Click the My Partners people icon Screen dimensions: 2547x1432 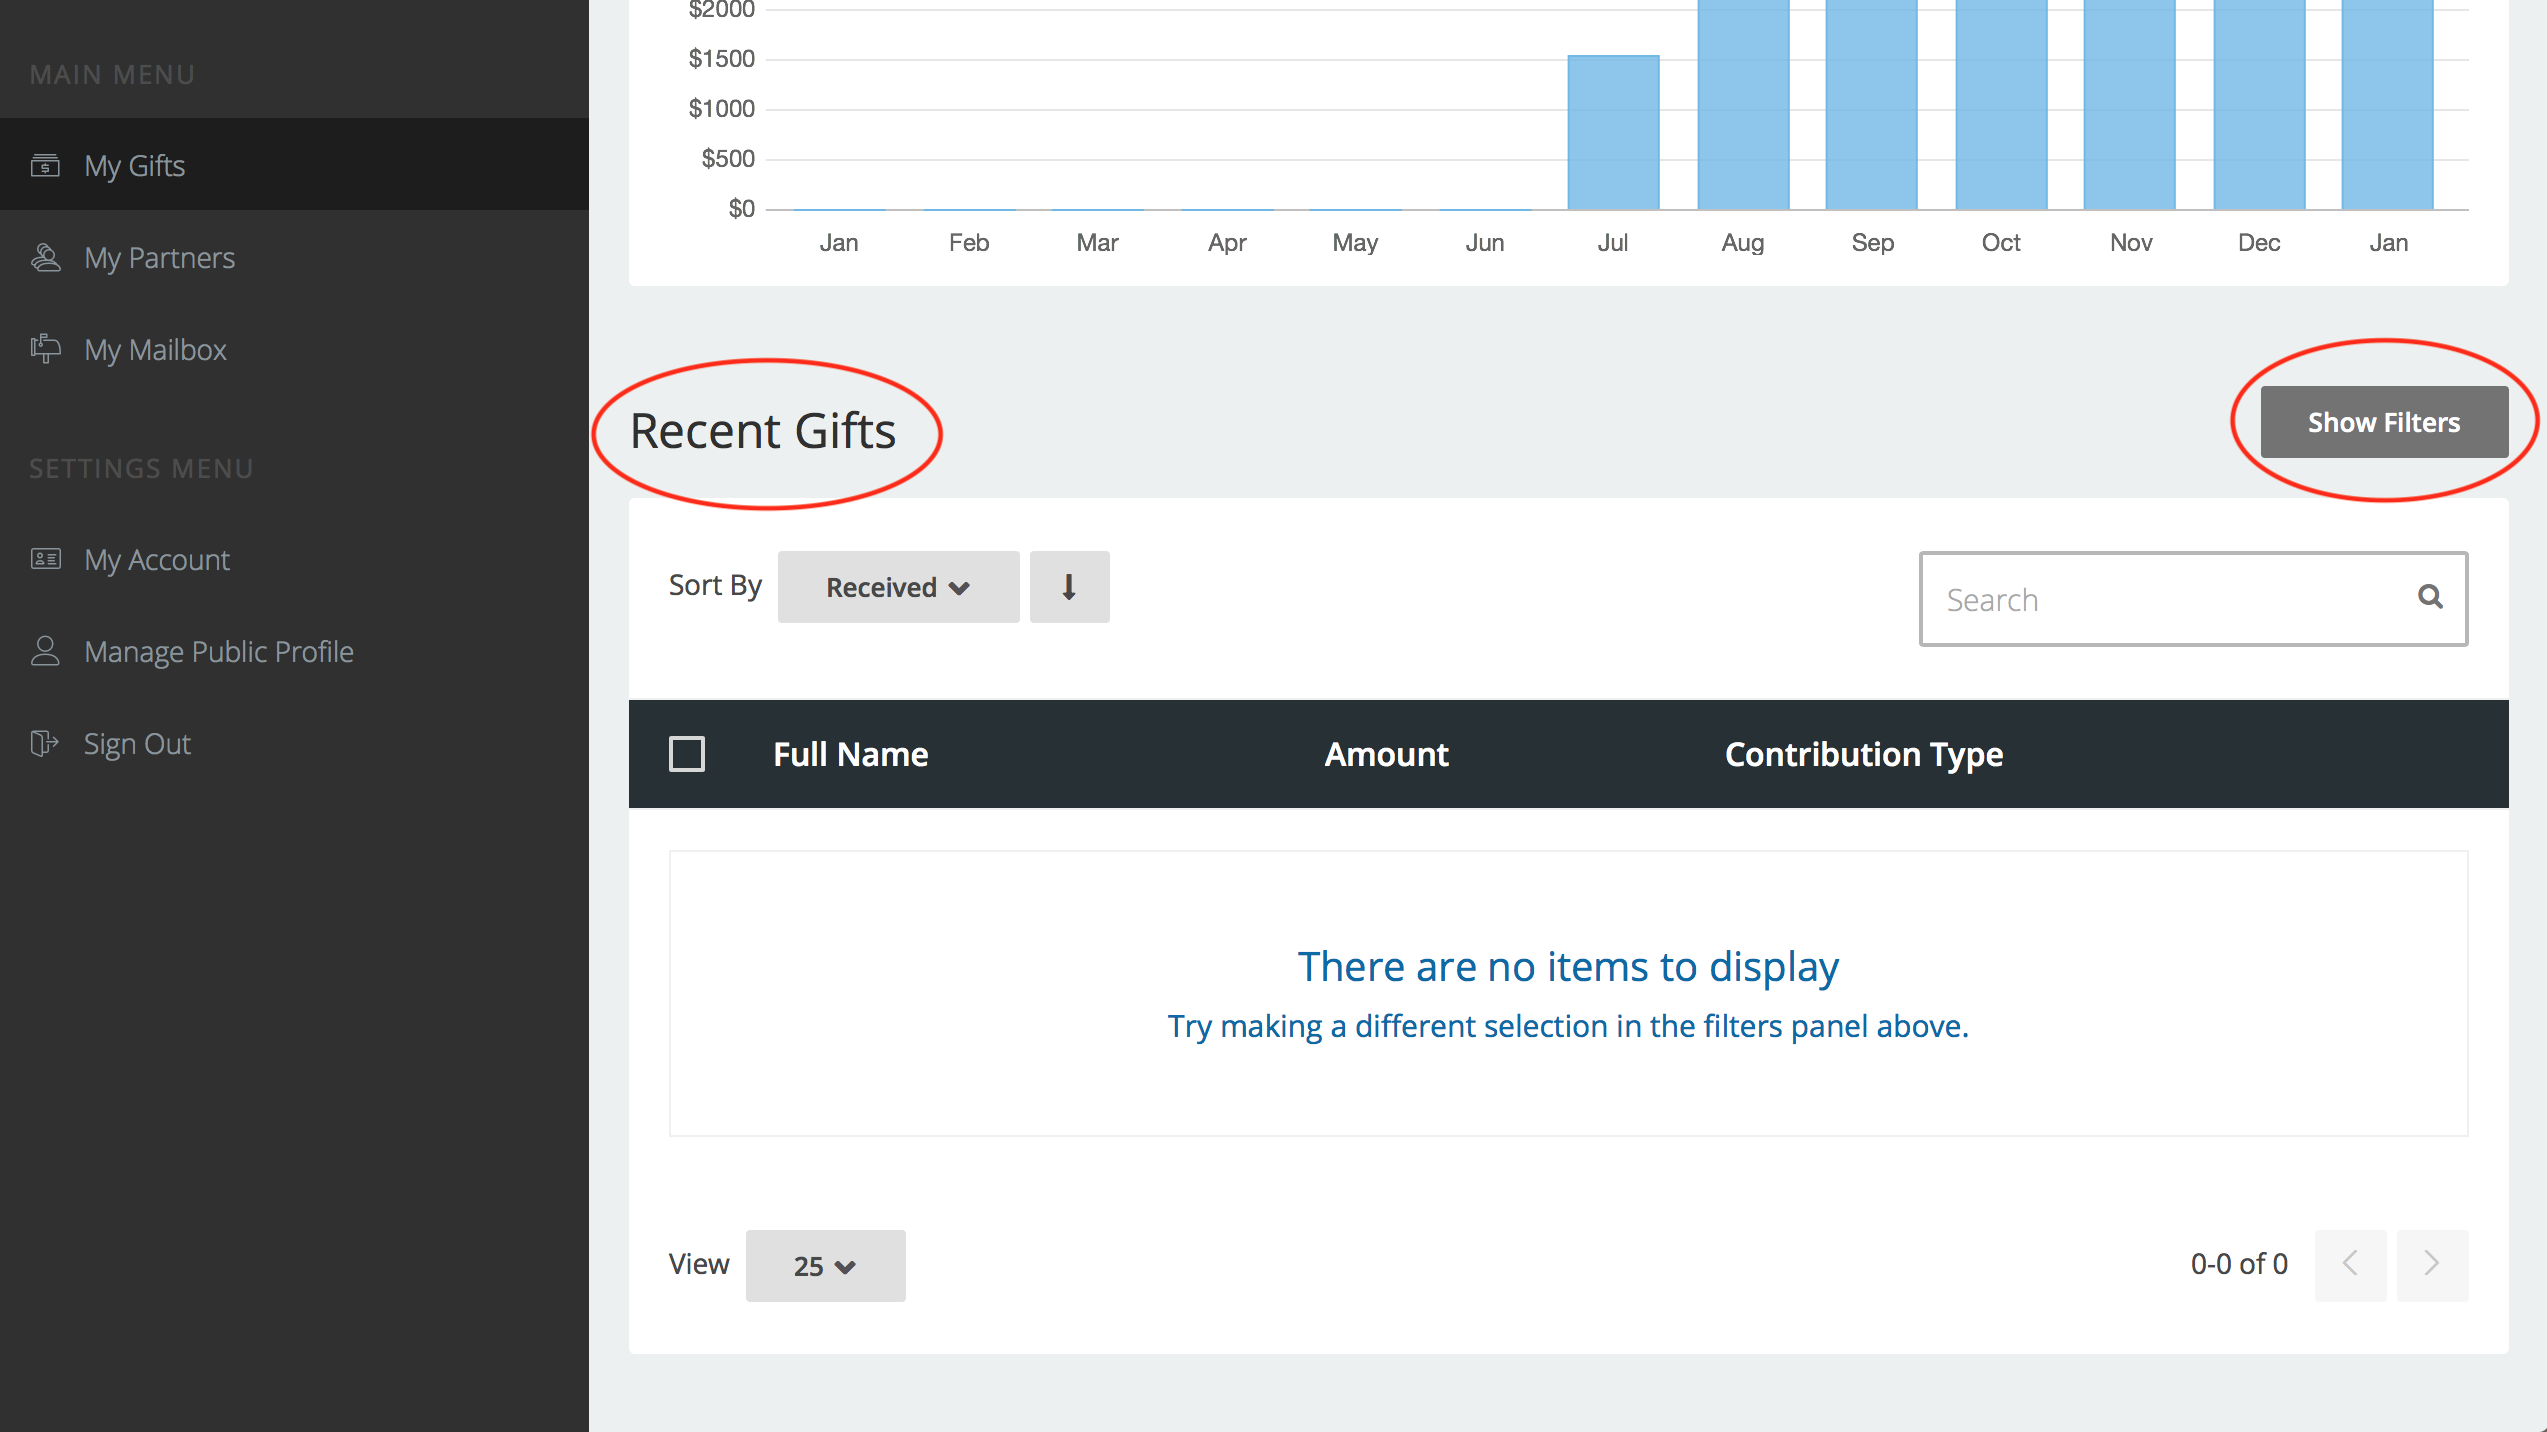[x=45, y=258]
